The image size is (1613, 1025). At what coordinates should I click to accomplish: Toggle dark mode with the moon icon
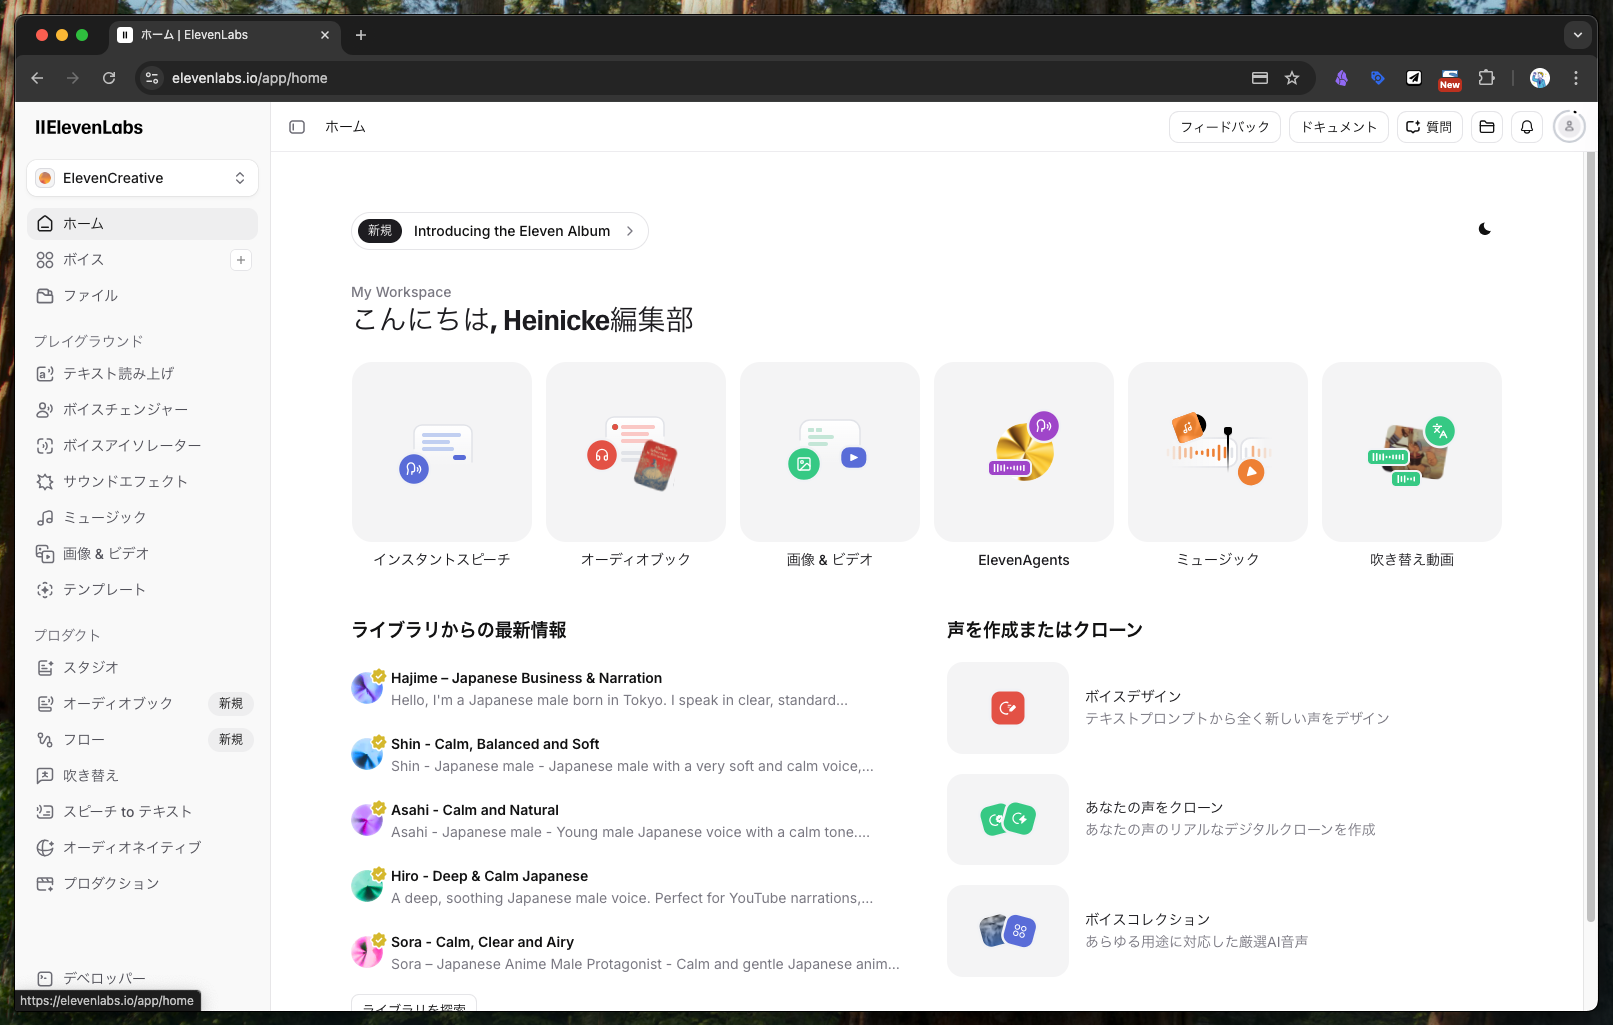pos(1484,229)
